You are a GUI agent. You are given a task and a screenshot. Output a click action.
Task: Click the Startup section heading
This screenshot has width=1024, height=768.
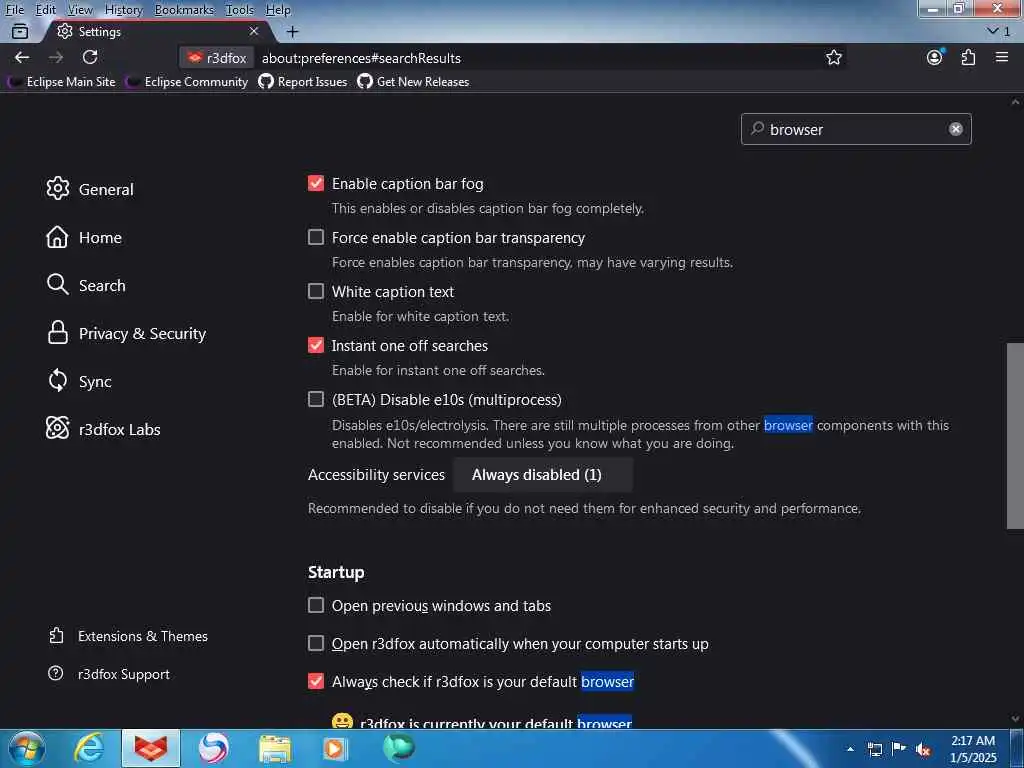pyautogui.click(x=336, y=572)
